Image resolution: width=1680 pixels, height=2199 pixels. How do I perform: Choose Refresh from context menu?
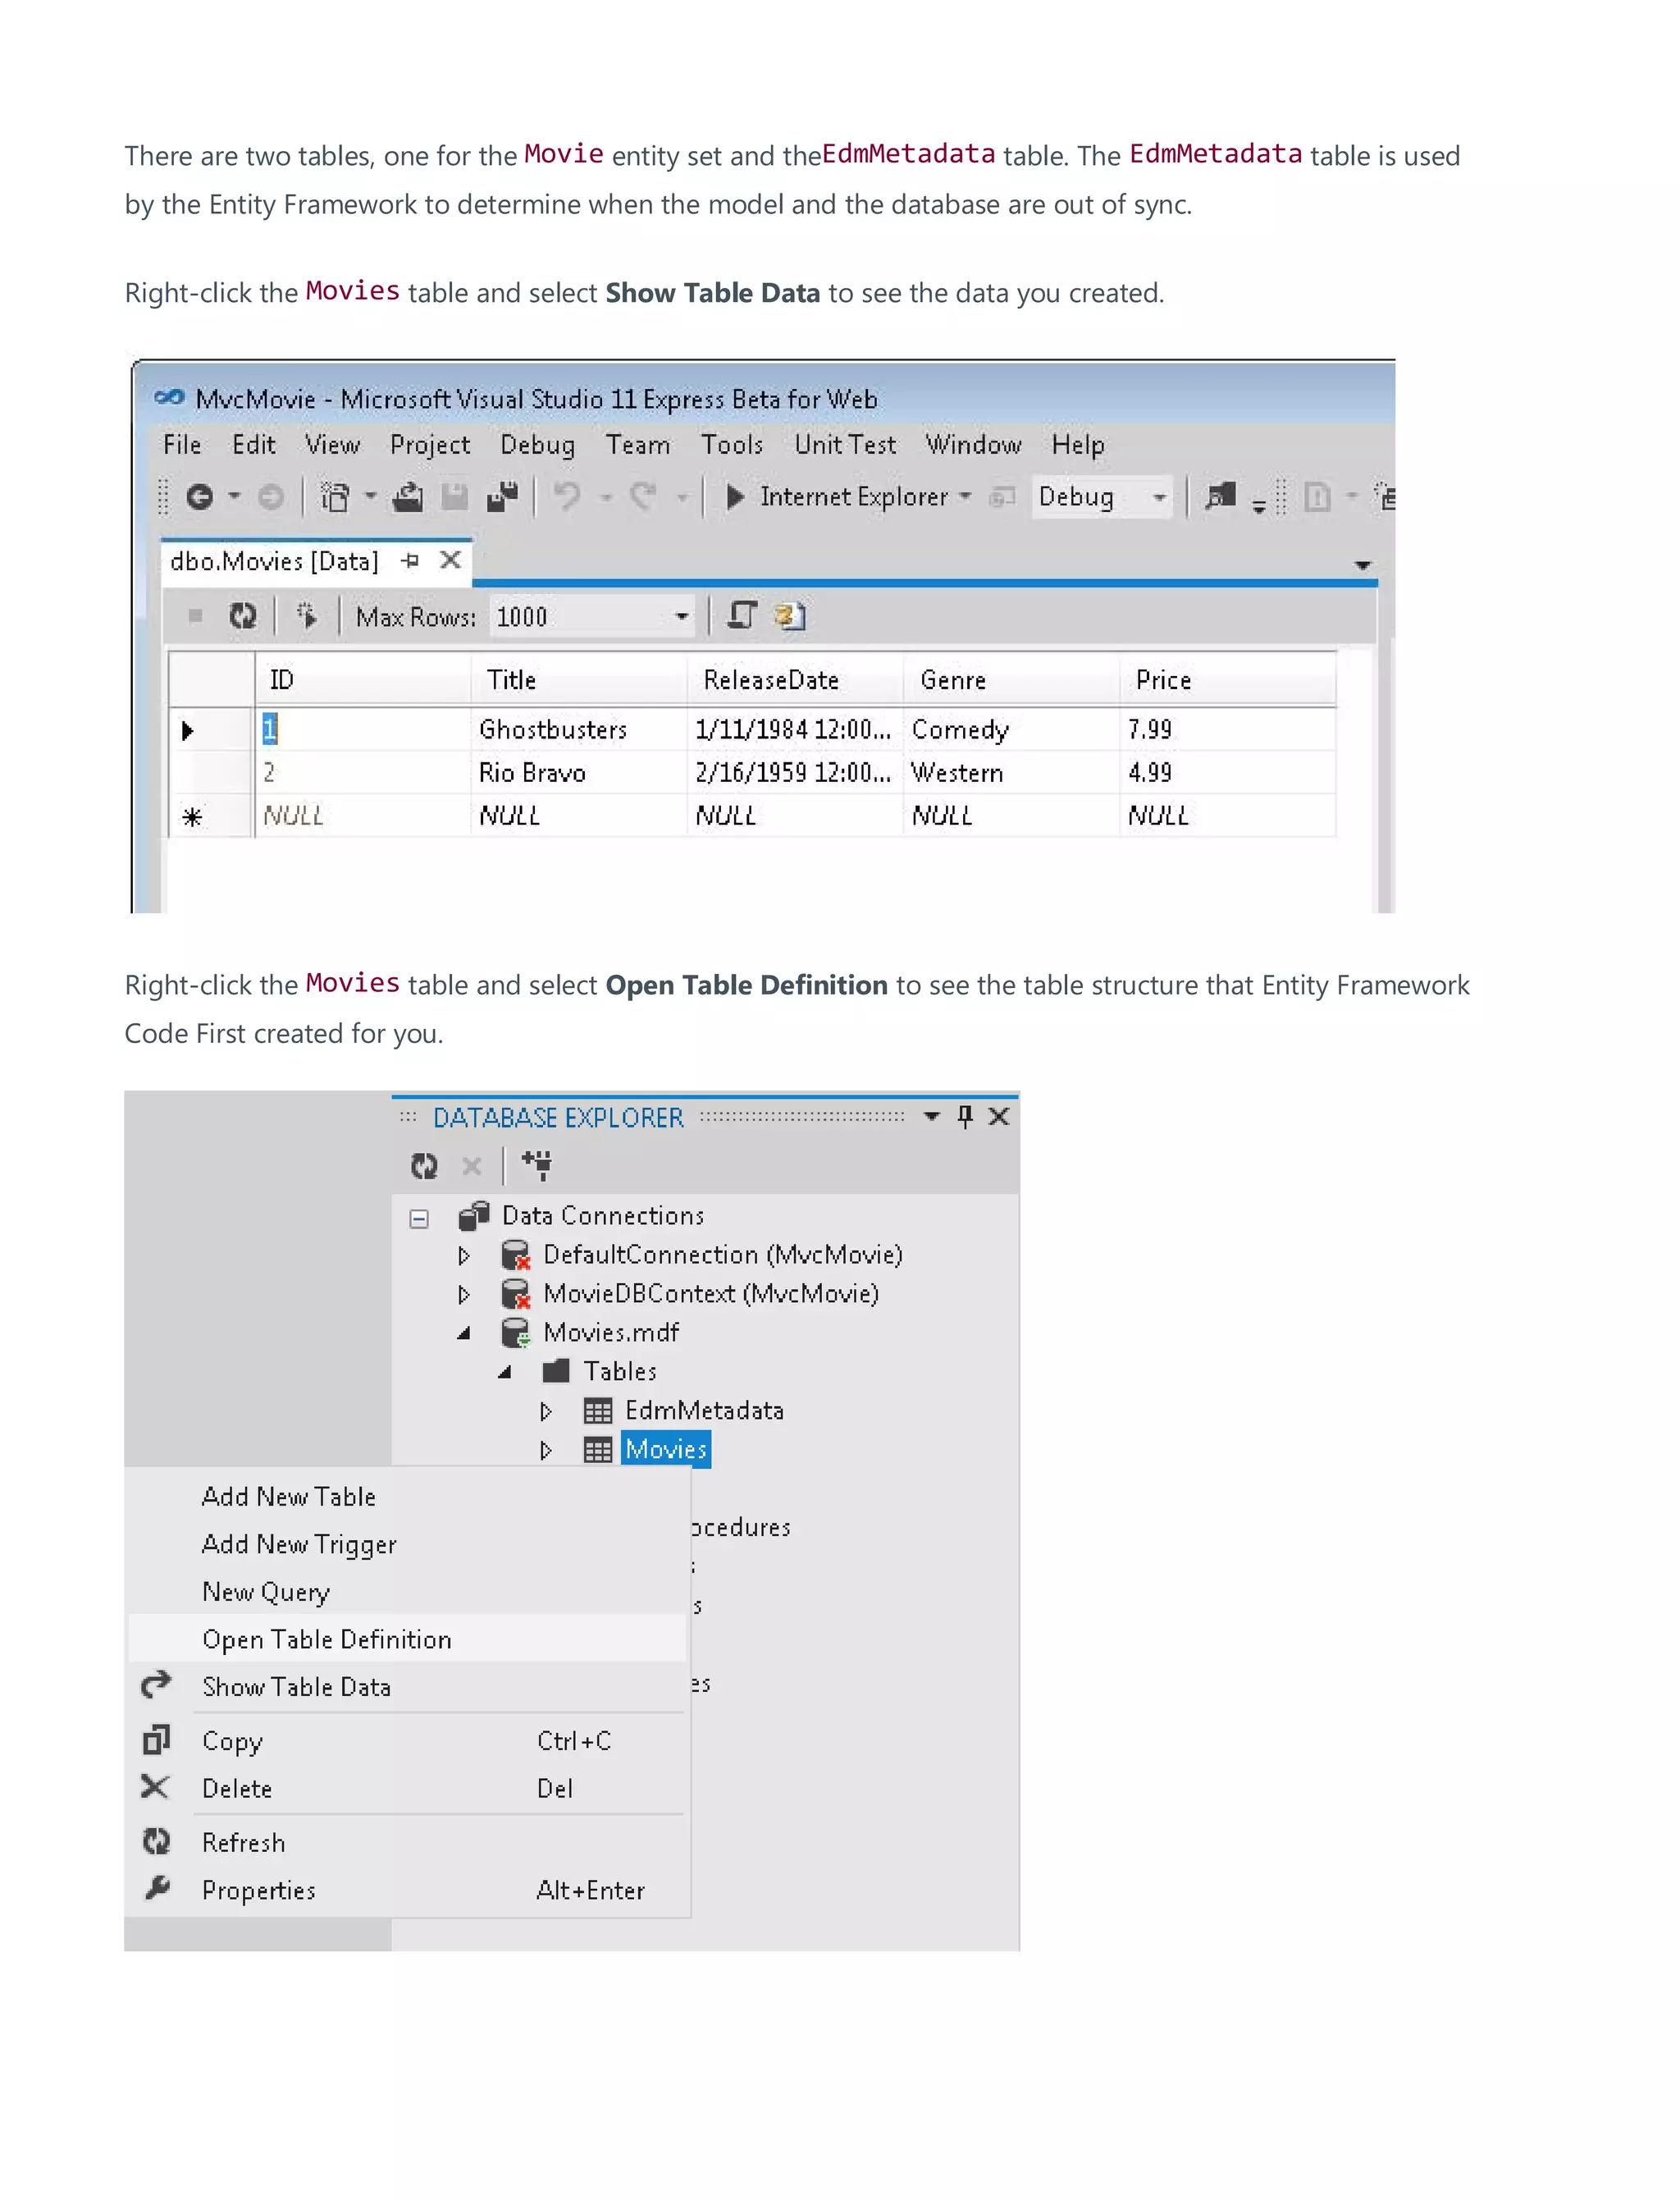408,1843
